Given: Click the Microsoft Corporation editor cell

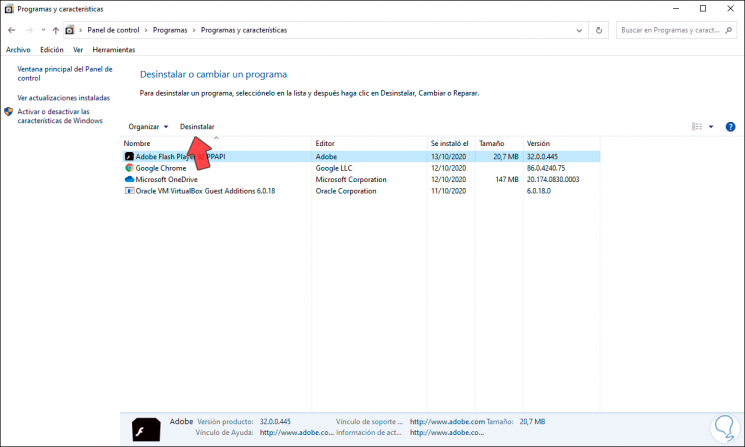Looking at the screenshot, I should coord(351,180).
